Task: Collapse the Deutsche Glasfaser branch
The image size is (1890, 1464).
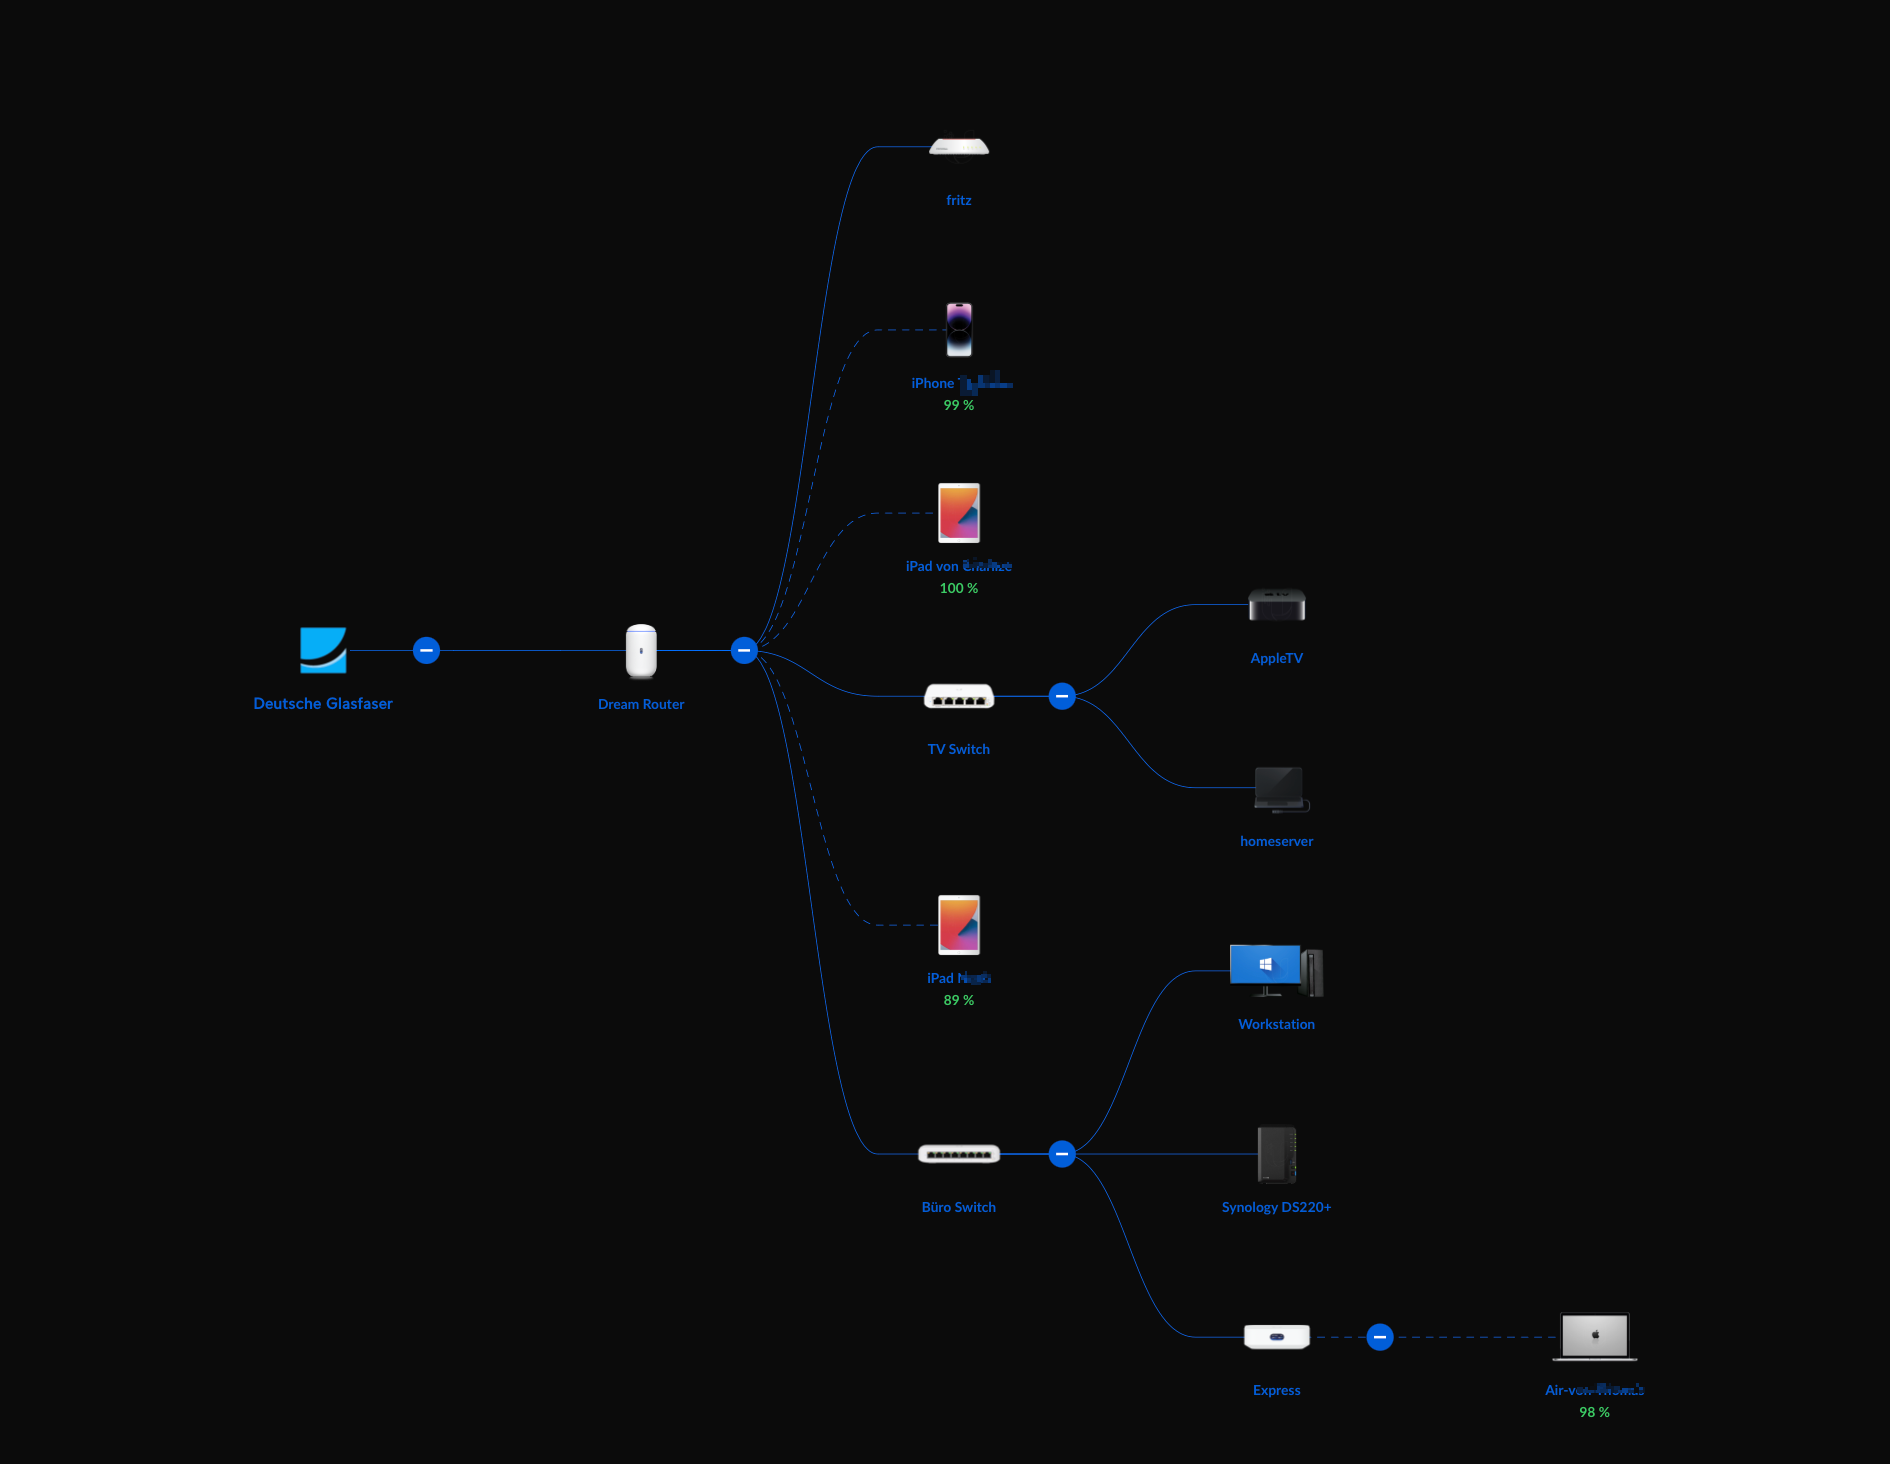Action: (426, 651)
